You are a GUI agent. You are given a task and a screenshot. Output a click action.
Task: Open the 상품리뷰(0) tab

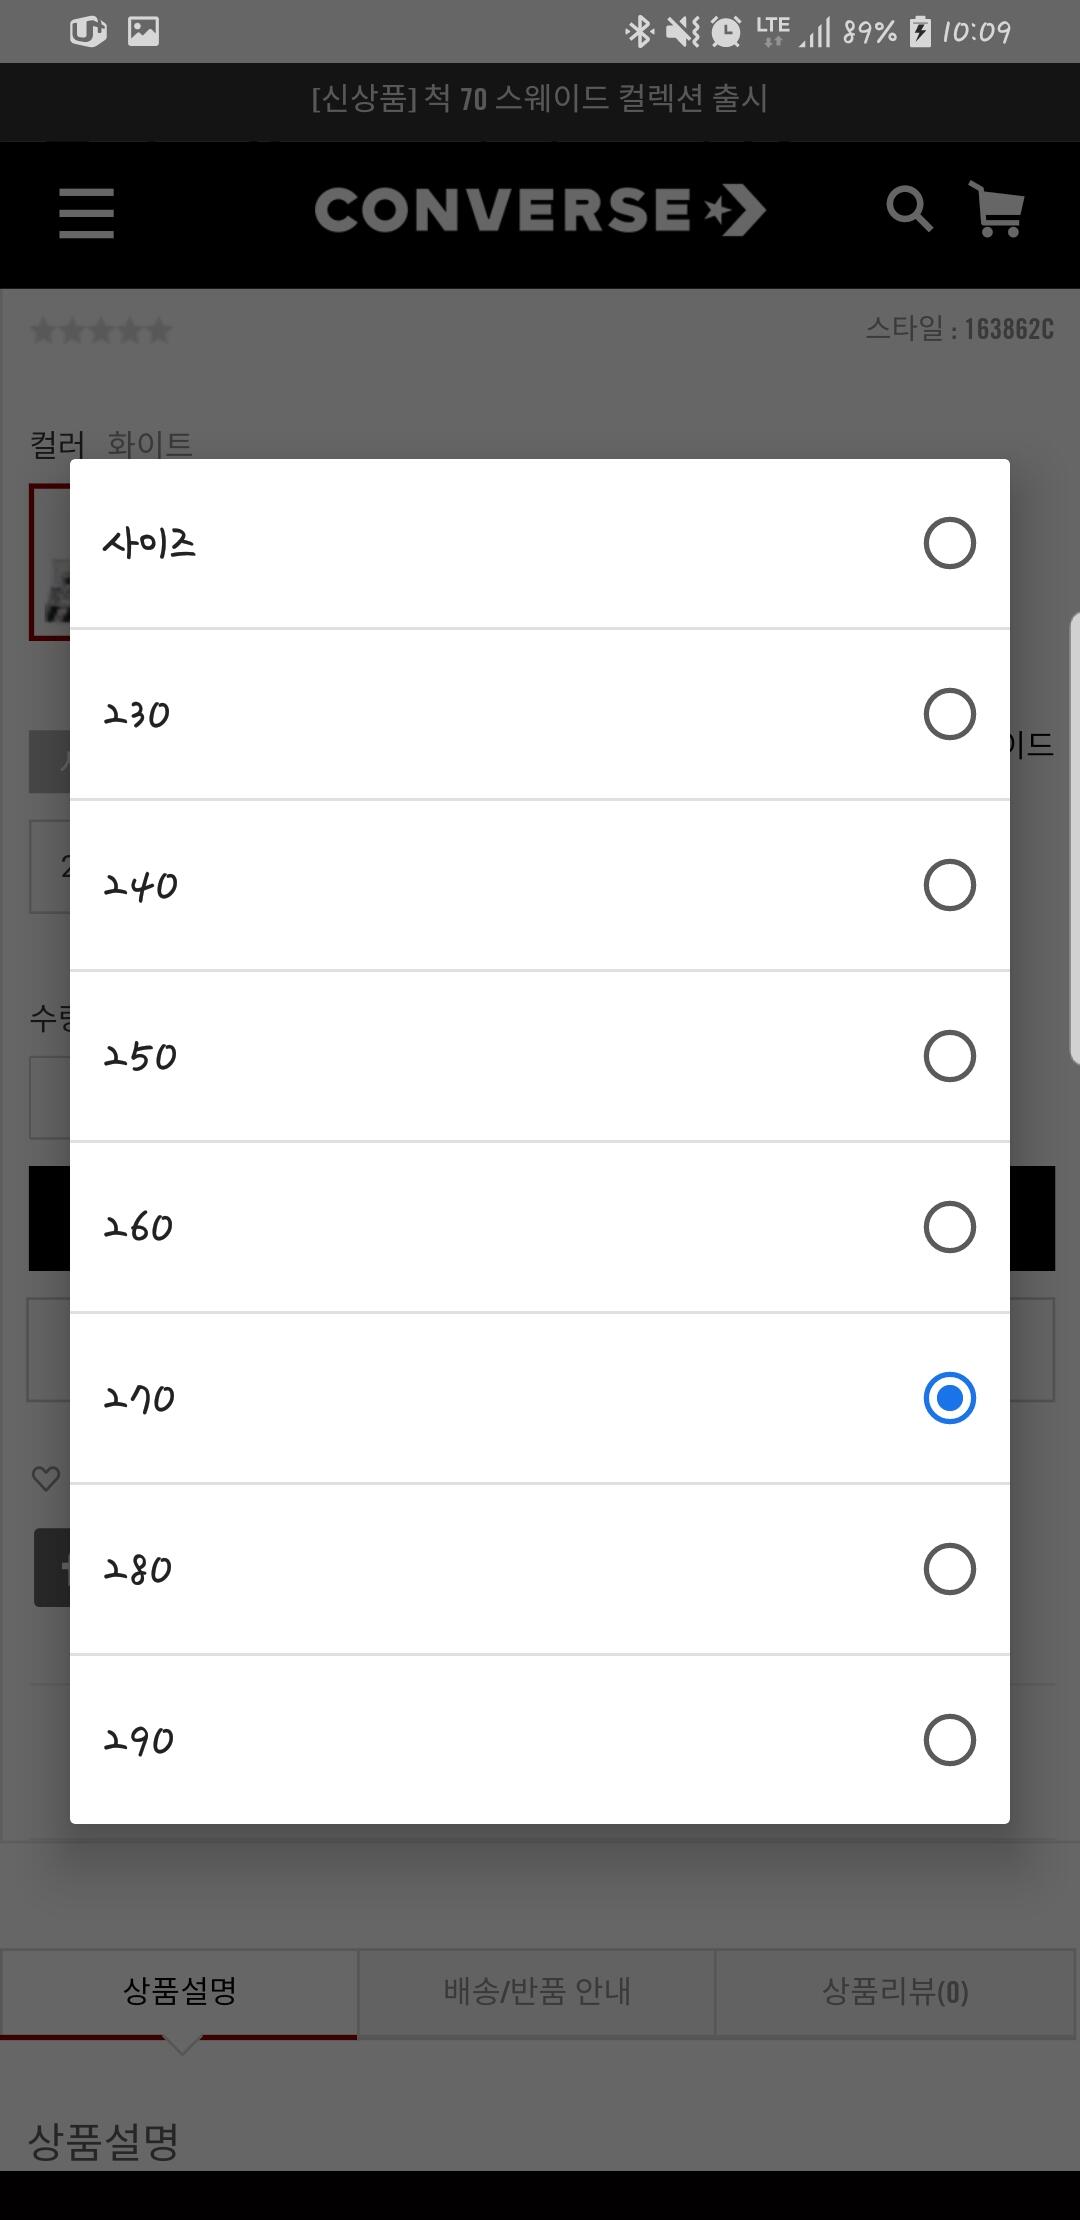pyautogui.click(x=895, y=1991)
